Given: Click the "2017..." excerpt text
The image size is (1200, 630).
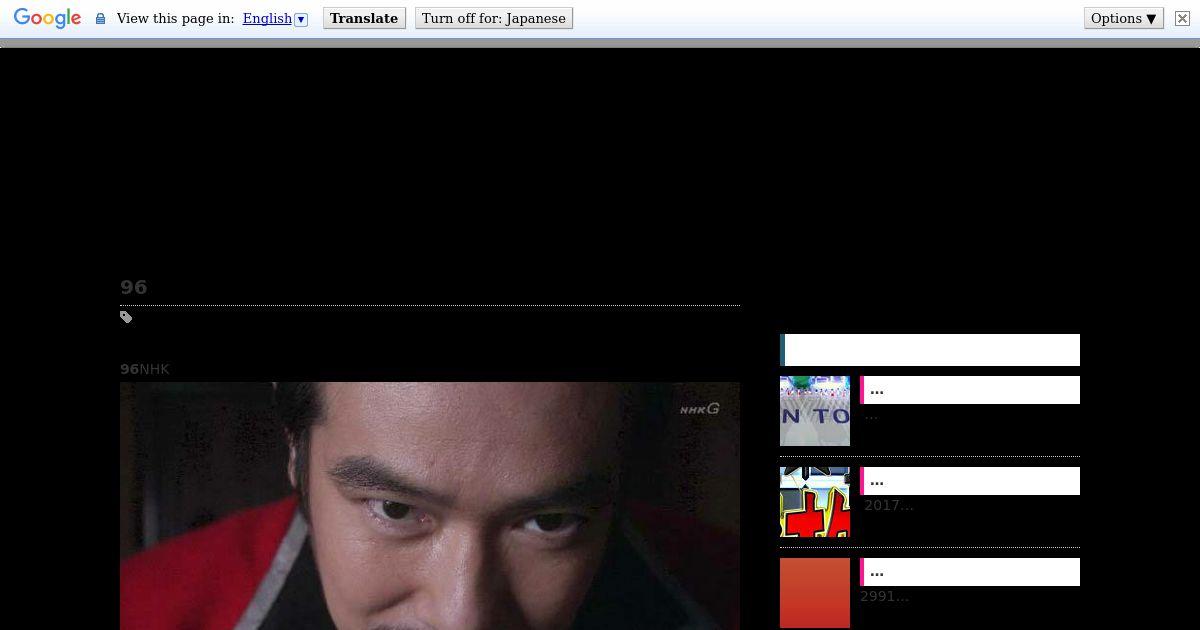Looking at the screenshot, I should coord(889,505).
